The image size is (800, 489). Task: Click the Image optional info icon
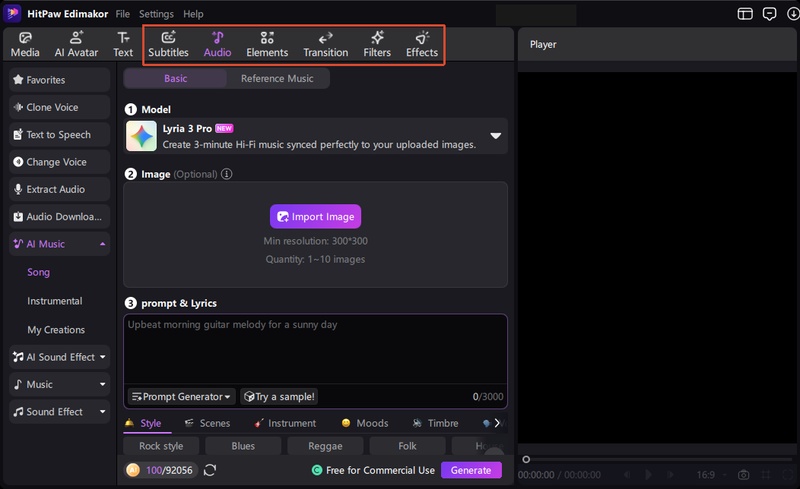click(x=227, y=174)
